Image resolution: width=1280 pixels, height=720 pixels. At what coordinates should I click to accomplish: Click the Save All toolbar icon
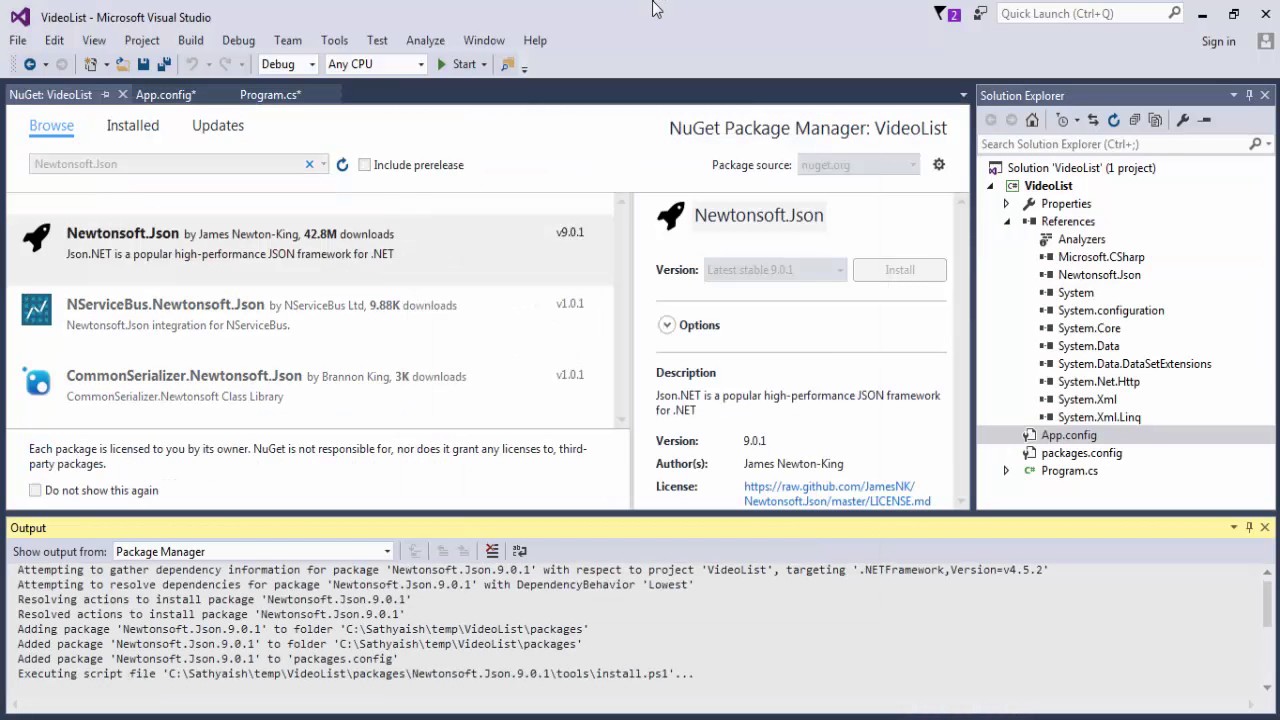(x=164, y=64)
